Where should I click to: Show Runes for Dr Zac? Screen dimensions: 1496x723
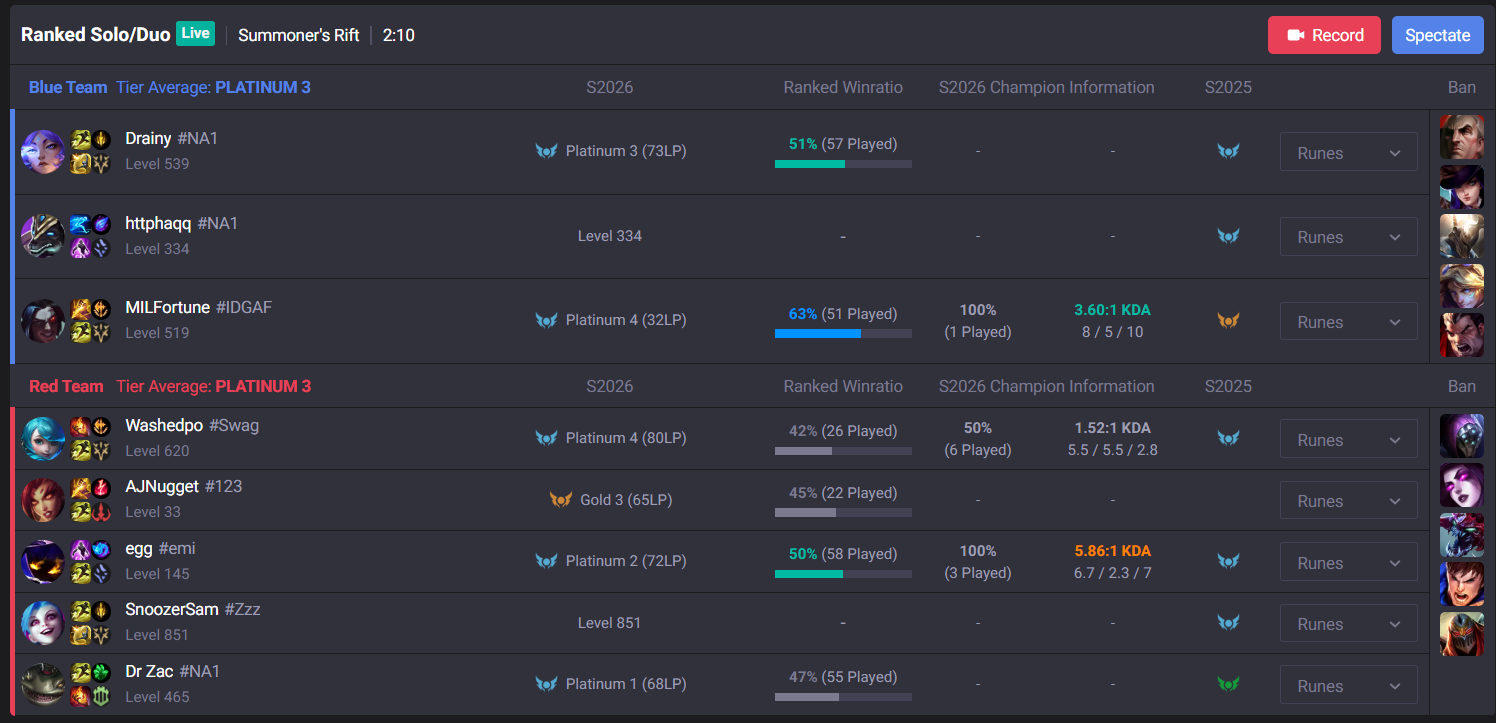[x=1349, y=686]
